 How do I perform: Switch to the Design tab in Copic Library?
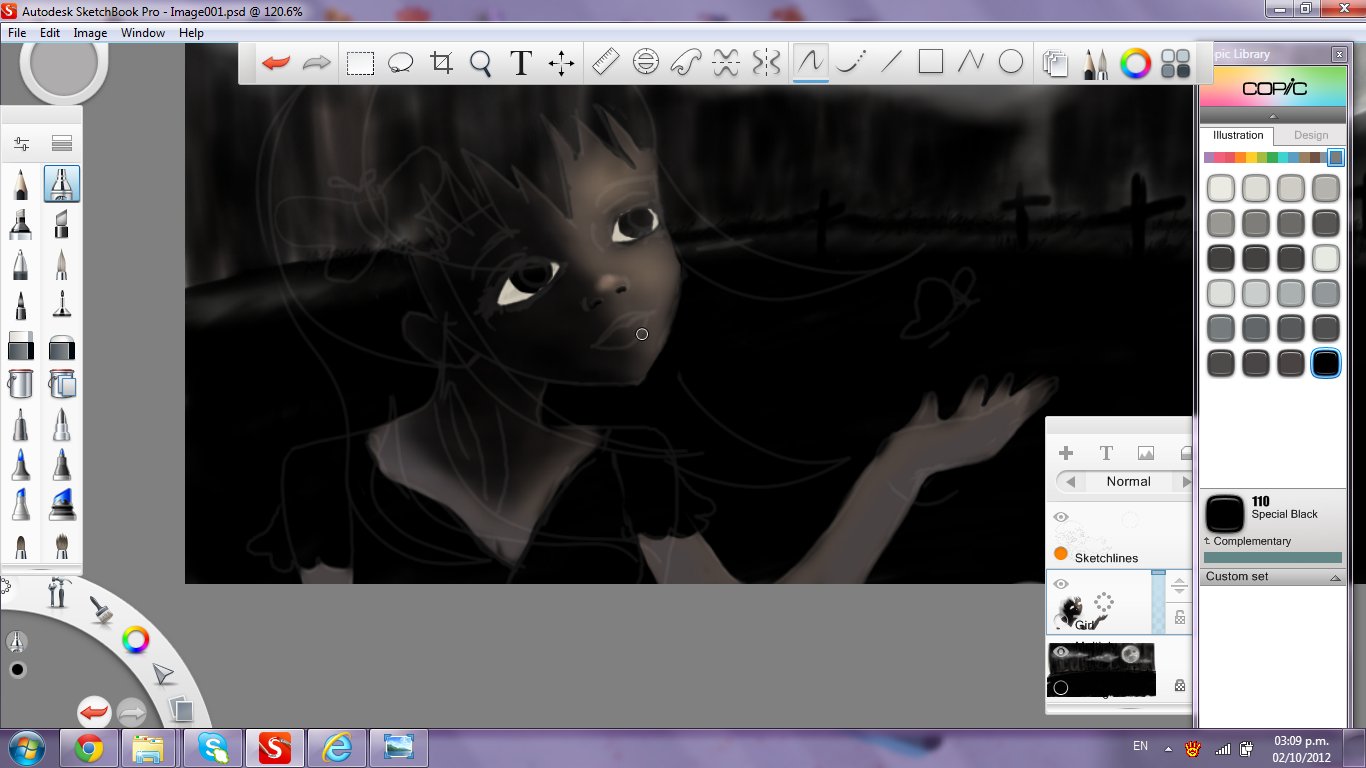click(1311, 135)
